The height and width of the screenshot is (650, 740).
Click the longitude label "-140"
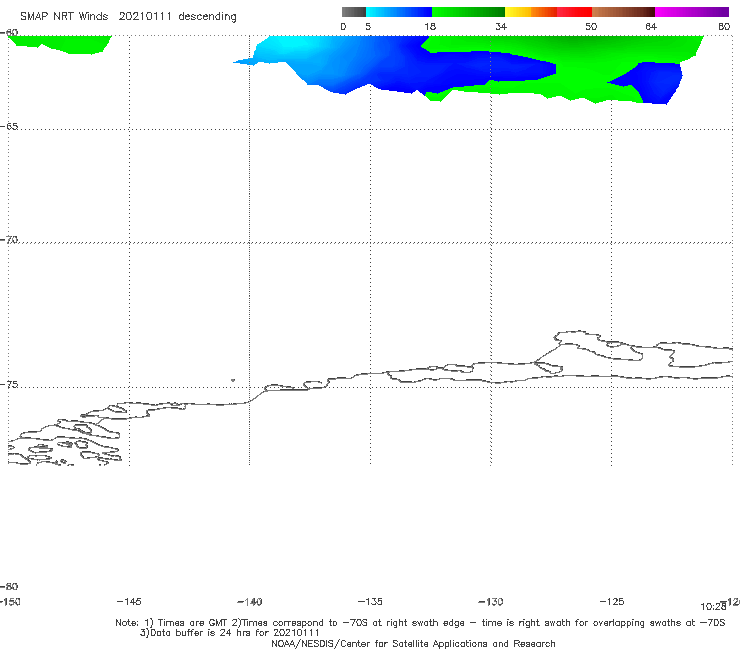click(x=250, y=602)
